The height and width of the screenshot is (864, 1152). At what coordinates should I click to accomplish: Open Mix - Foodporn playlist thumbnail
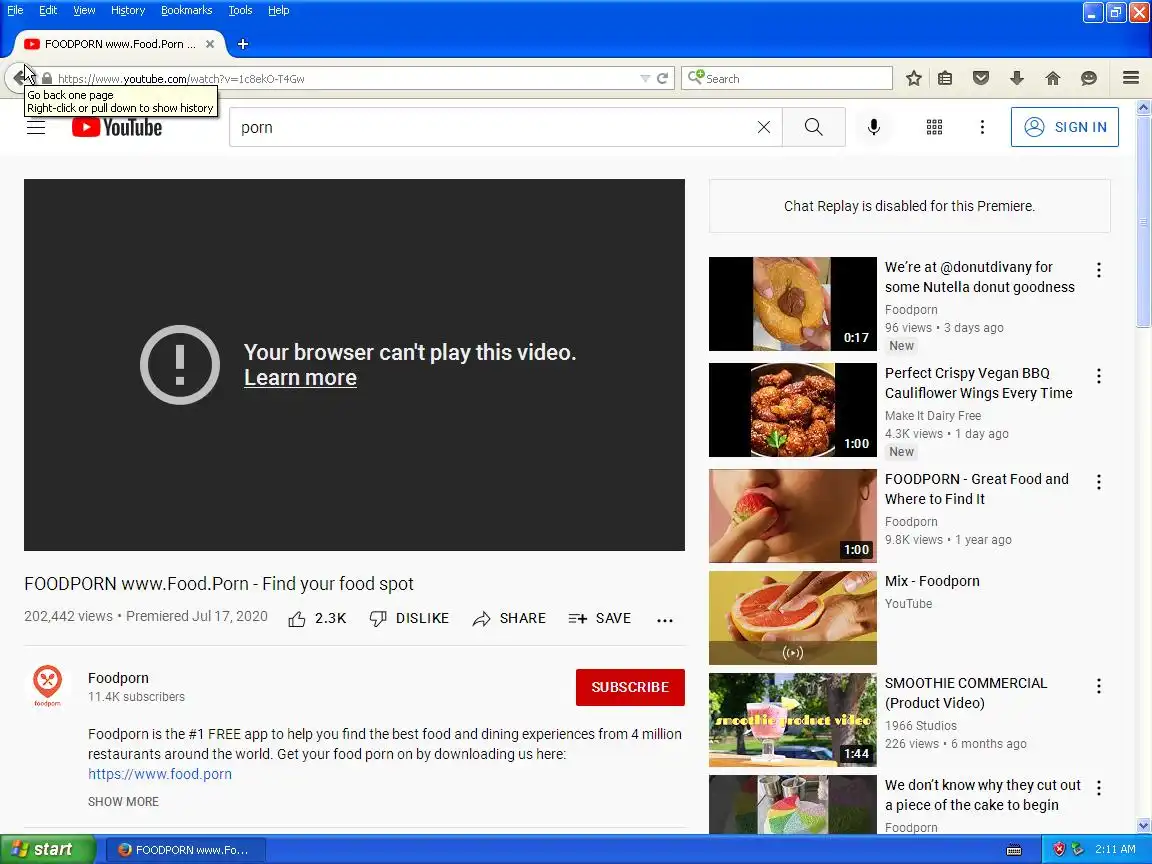(793, 618)
